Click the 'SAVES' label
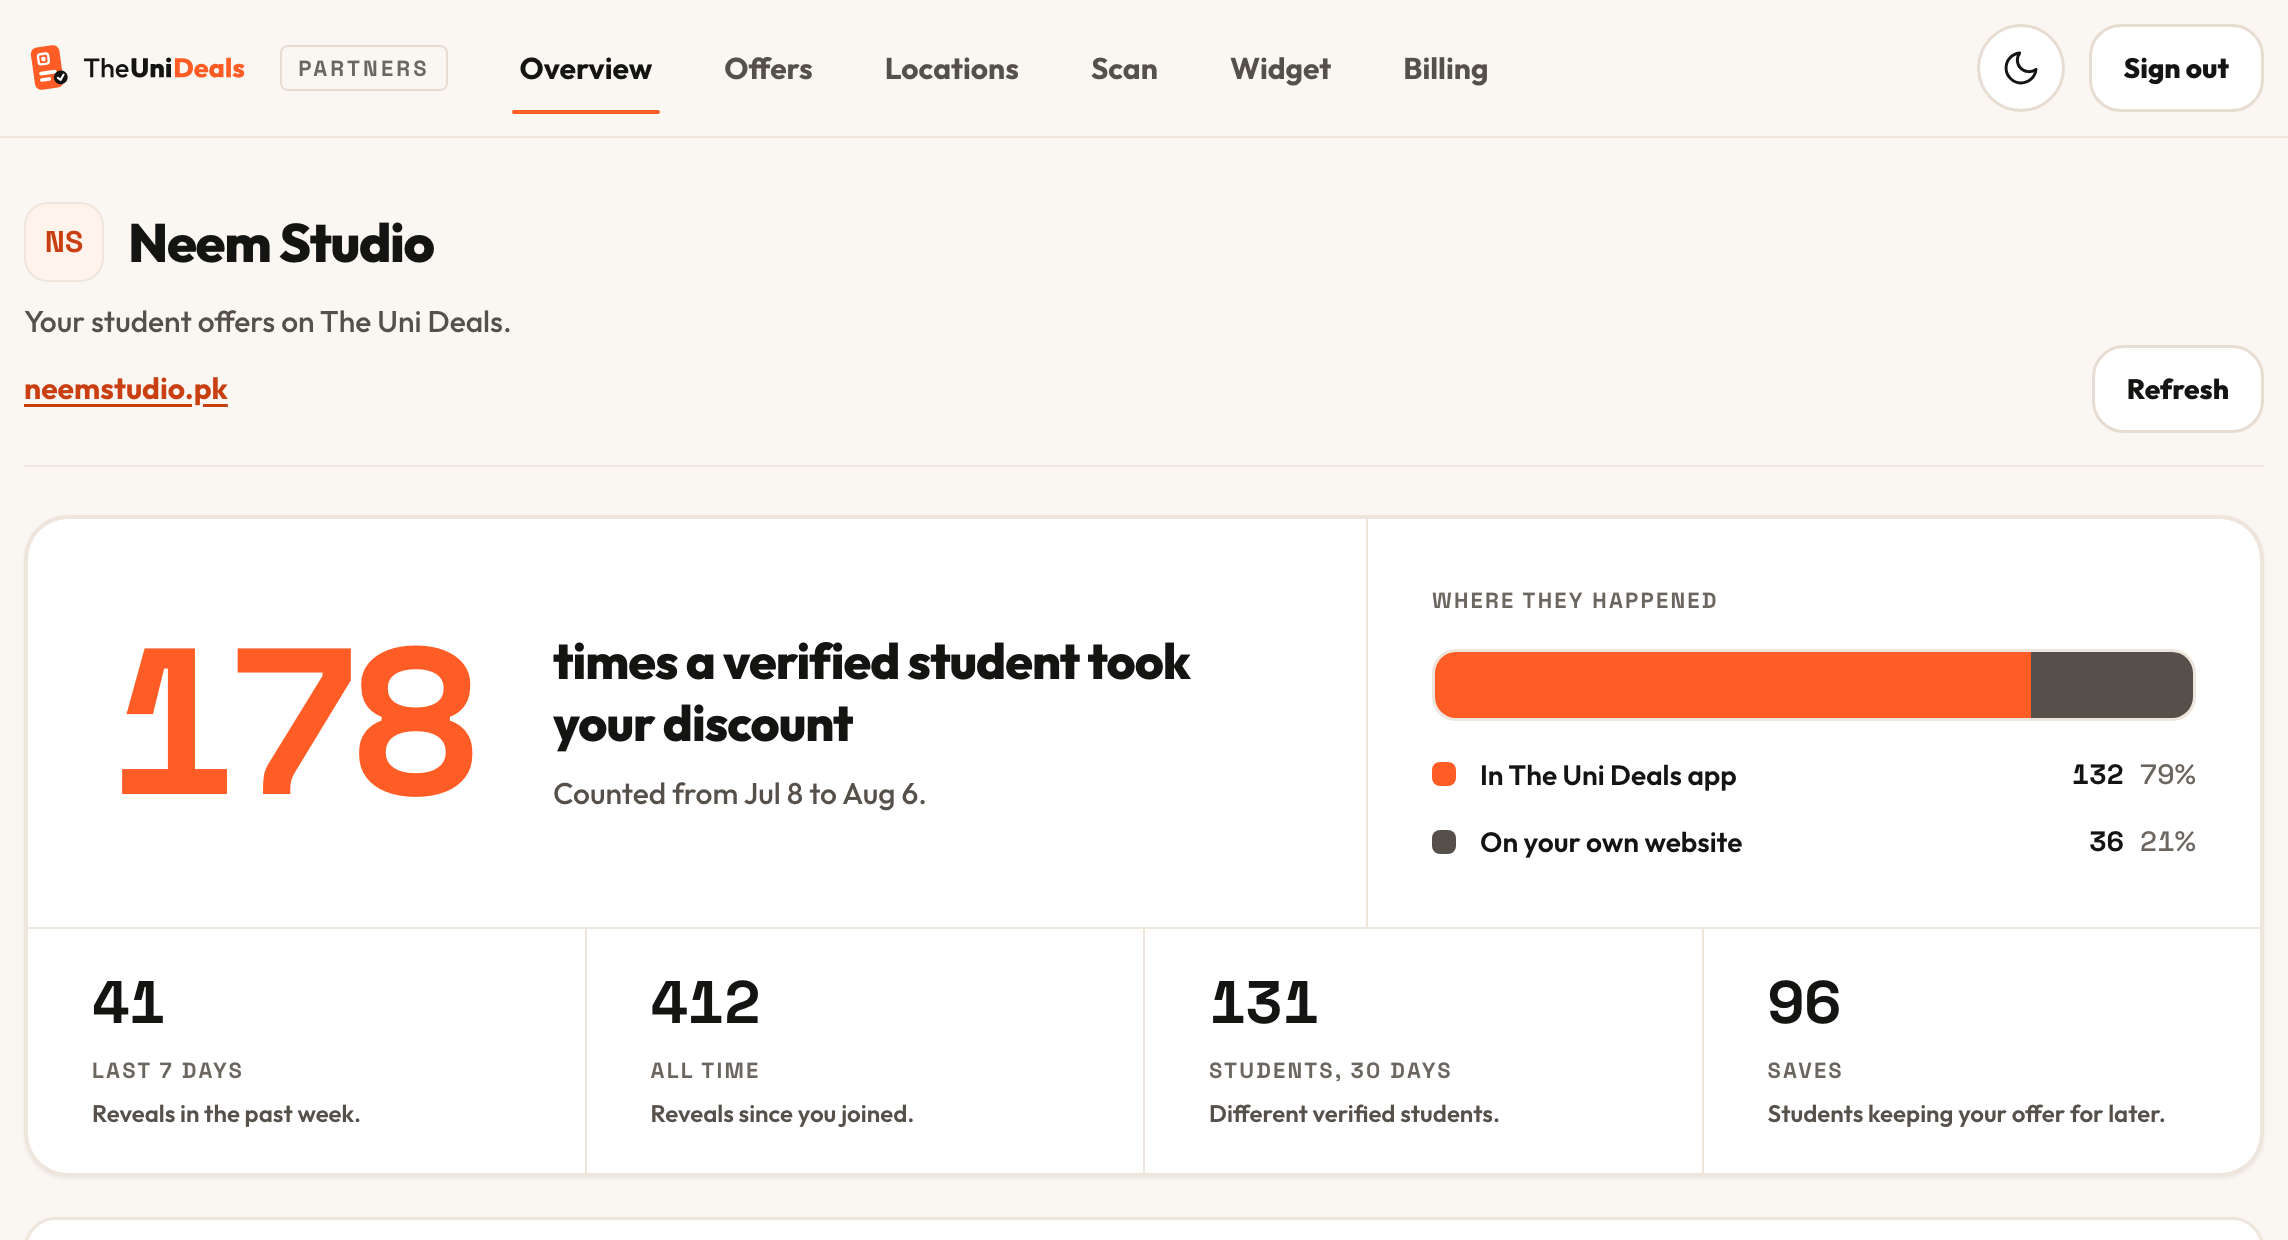 click(1805, 1071)
